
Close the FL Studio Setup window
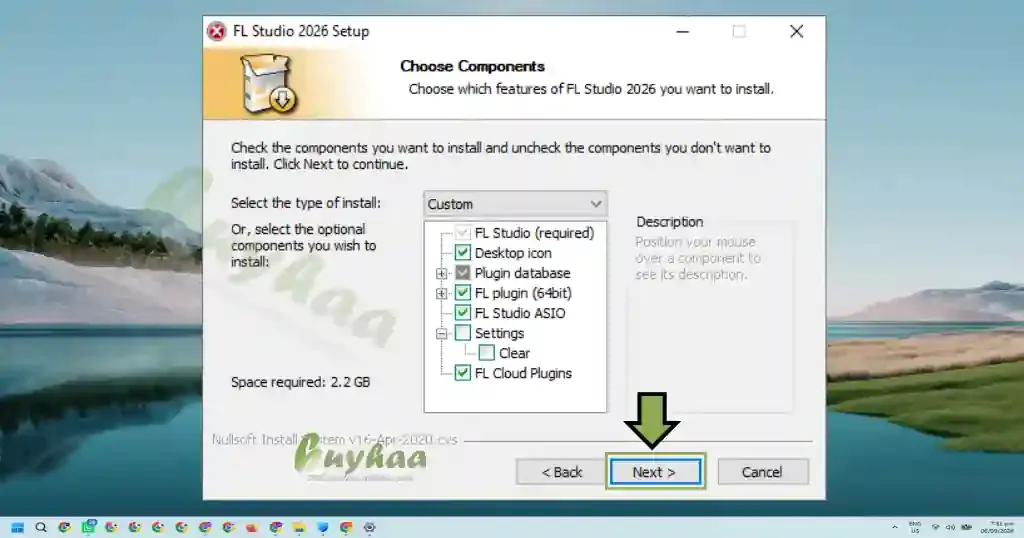pos(796,31)
